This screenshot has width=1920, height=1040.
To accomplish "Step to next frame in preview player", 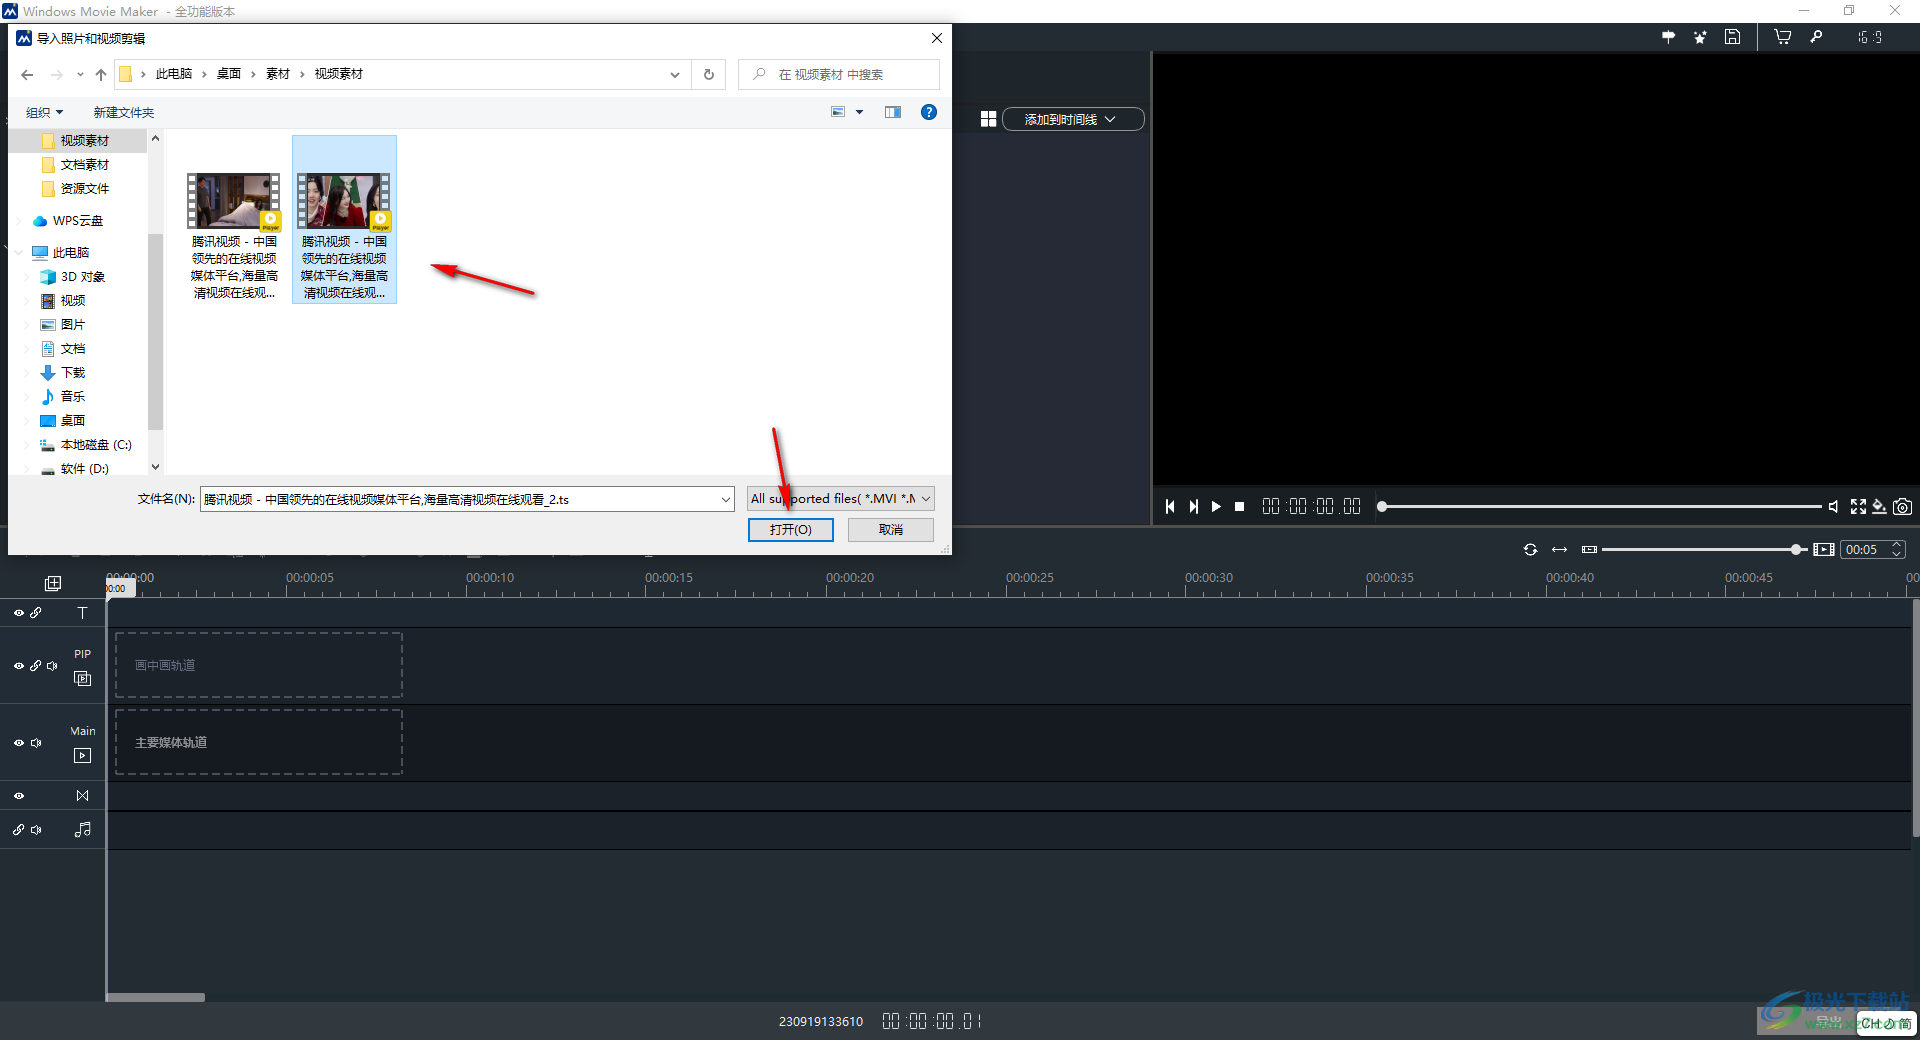I will pos(1193,507).
